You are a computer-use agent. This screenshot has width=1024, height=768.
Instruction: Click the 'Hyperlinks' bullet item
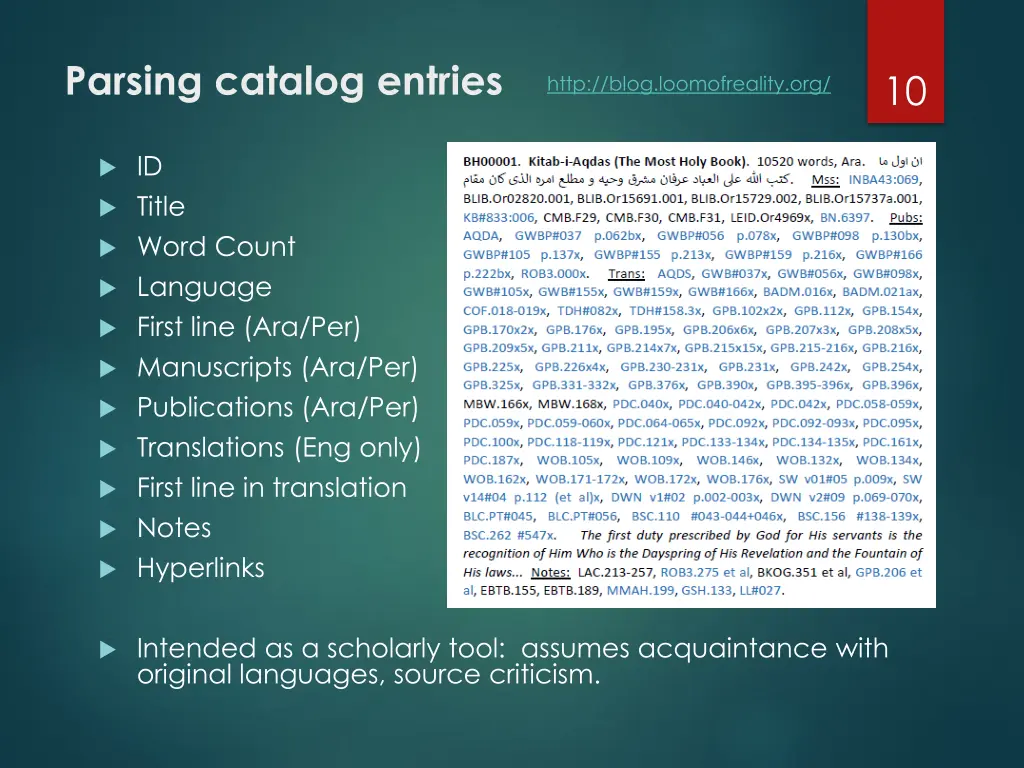click(200, 568)
